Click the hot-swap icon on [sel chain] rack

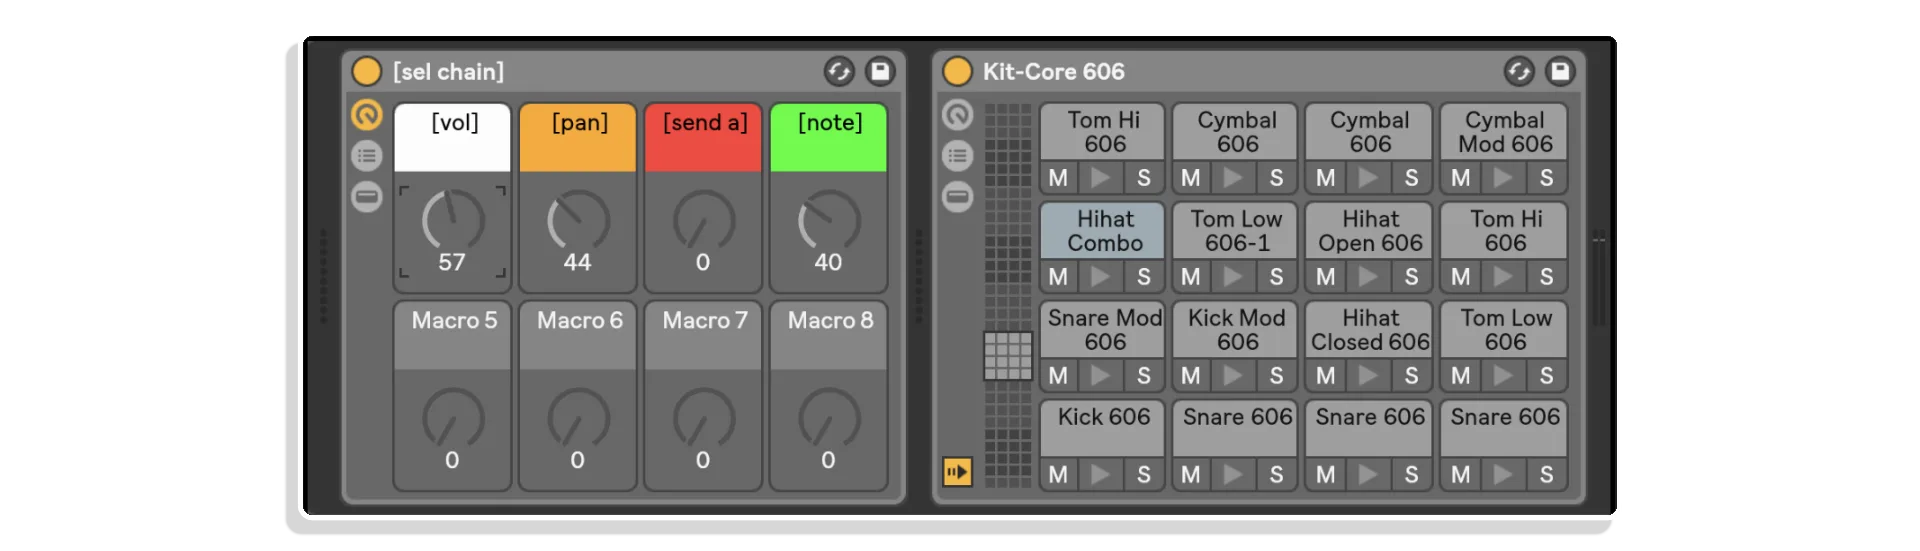coord(839,71)
